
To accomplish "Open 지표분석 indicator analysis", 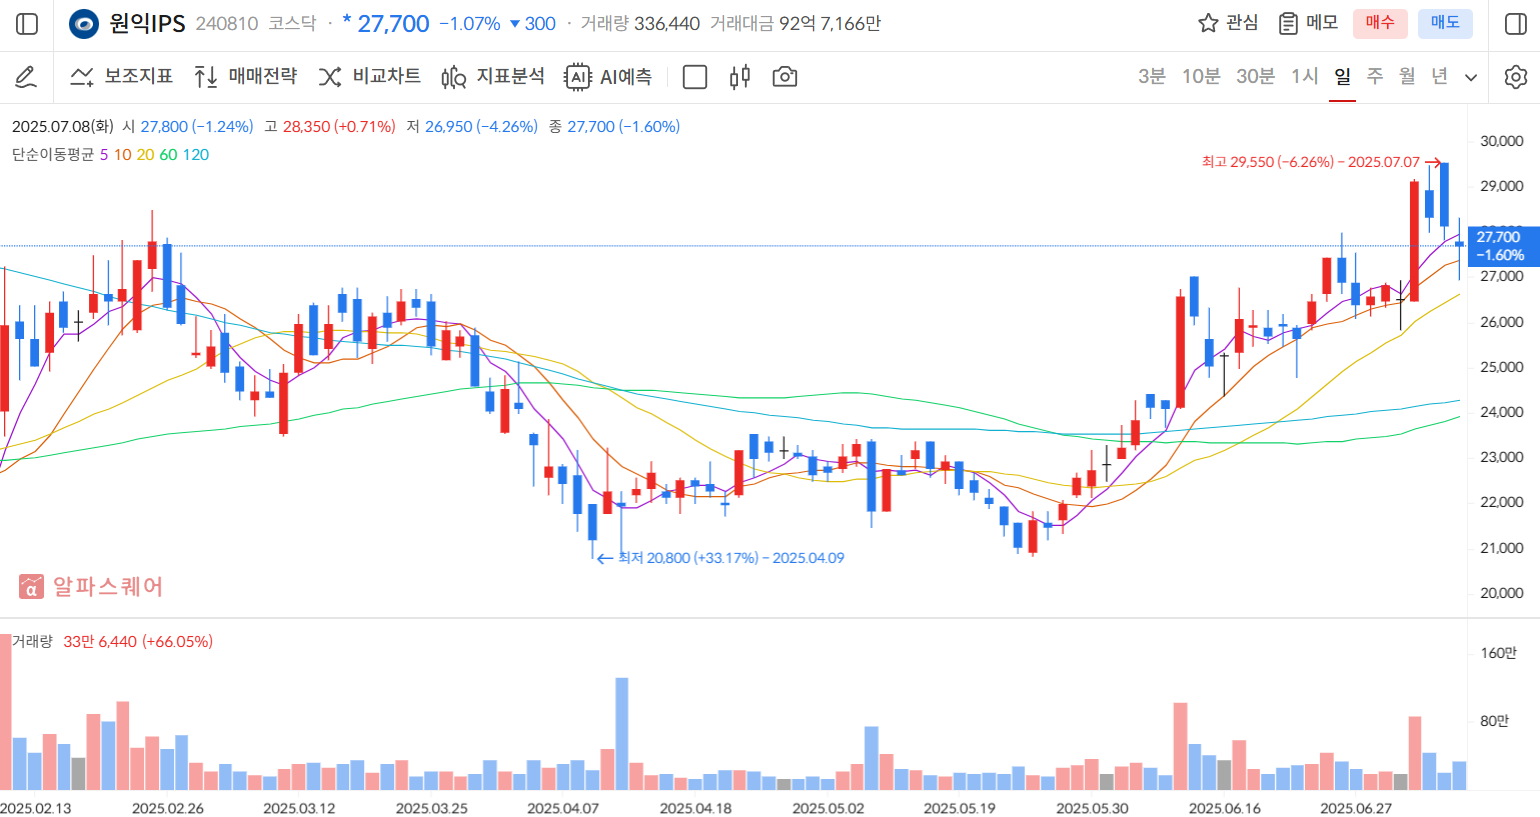I will pos(493,77).
